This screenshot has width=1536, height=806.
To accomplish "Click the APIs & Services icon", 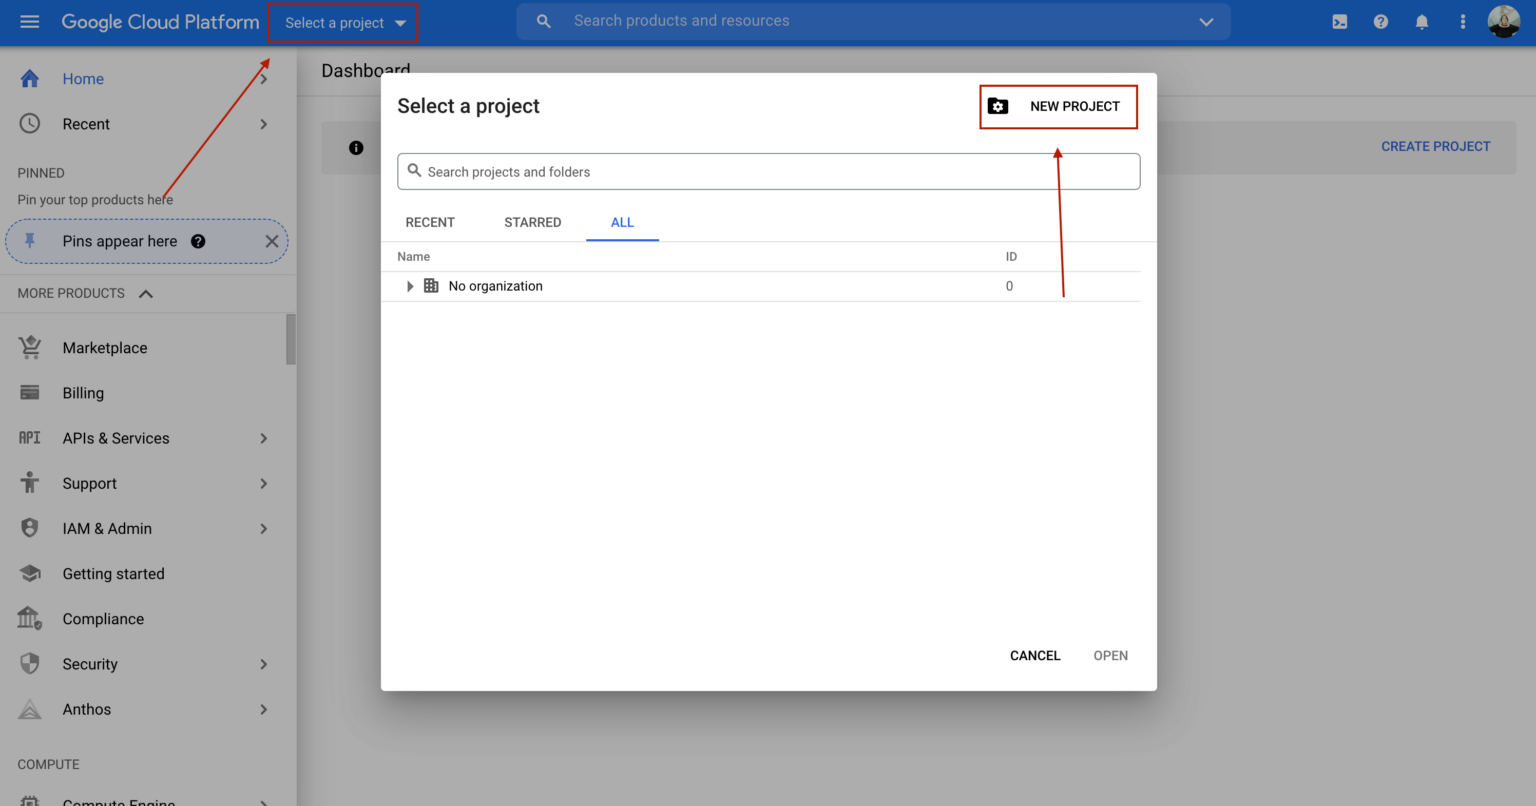I will [29, 438].
